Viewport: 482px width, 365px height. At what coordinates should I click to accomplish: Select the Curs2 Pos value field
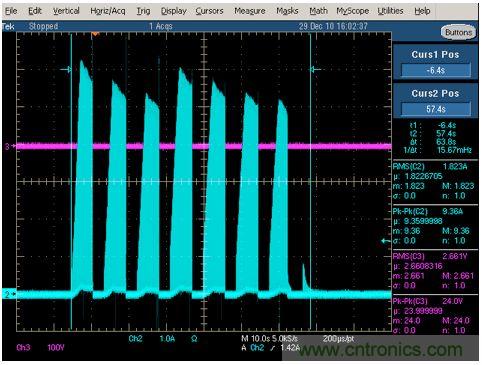click(x=436, y=109)
